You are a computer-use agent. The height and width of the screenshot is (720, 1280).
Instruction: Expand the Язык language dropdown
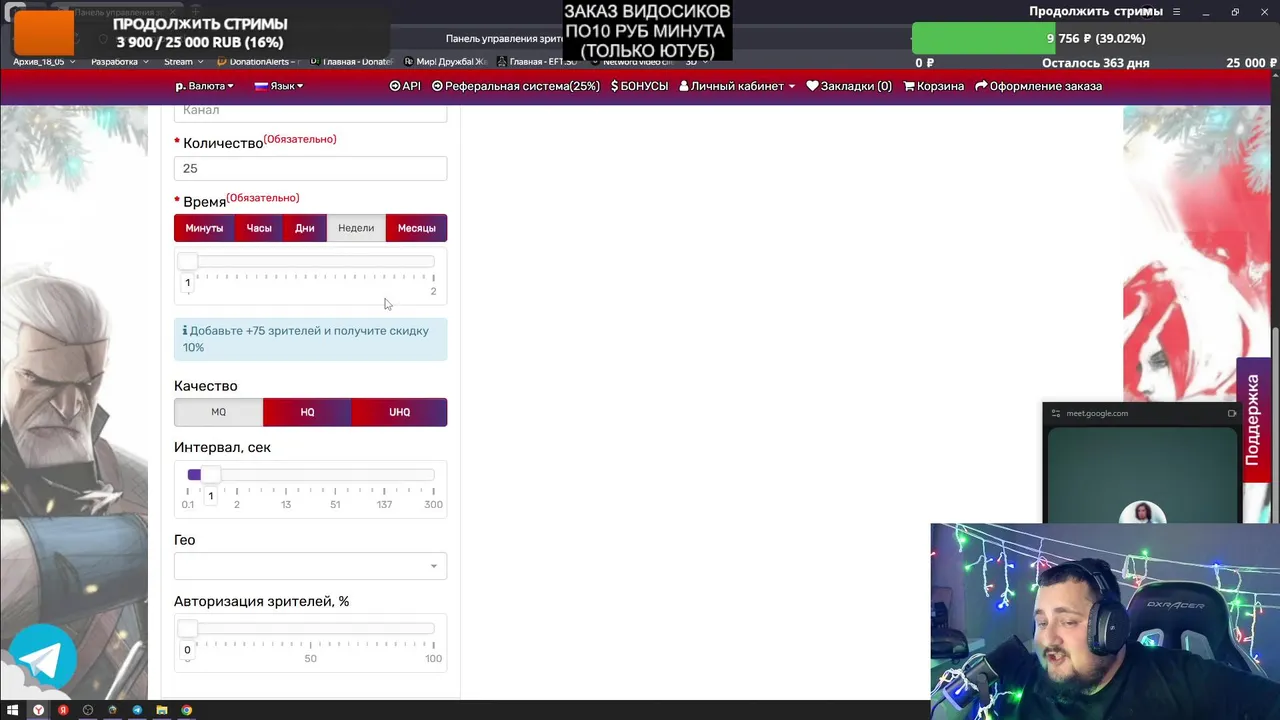(x=279, y=86)
